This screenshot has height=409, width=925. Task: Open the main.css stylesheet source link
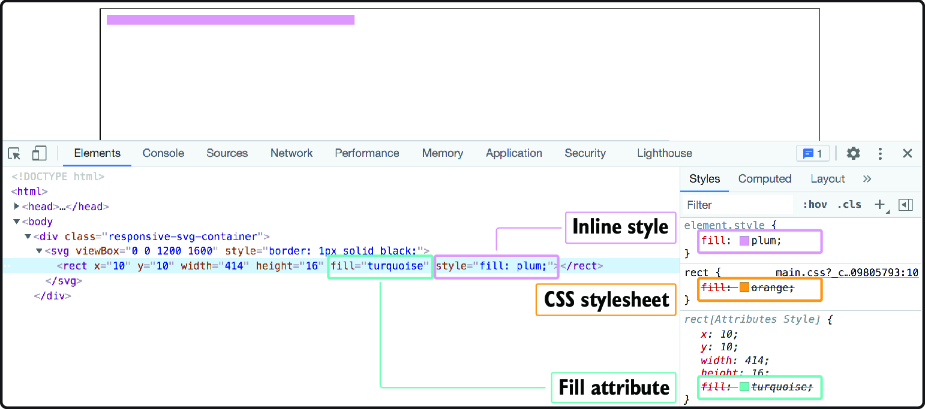coord(847,273)
